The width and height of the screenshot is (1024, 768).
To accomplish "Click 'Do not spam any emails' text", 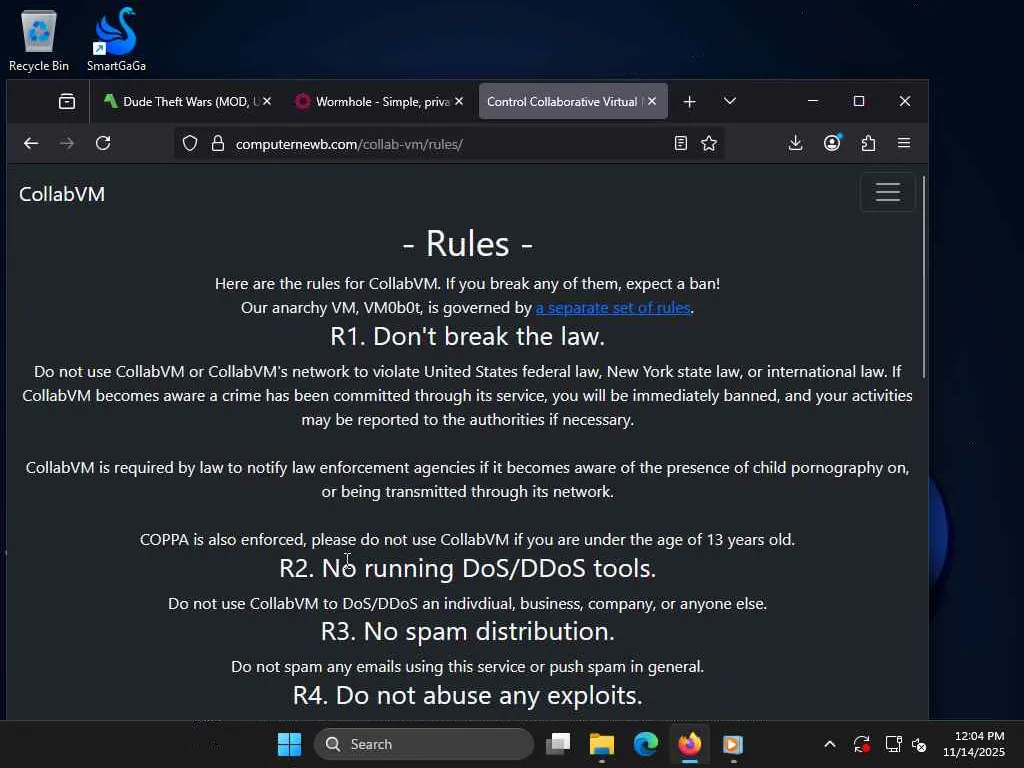I will (x=468, y=667).
